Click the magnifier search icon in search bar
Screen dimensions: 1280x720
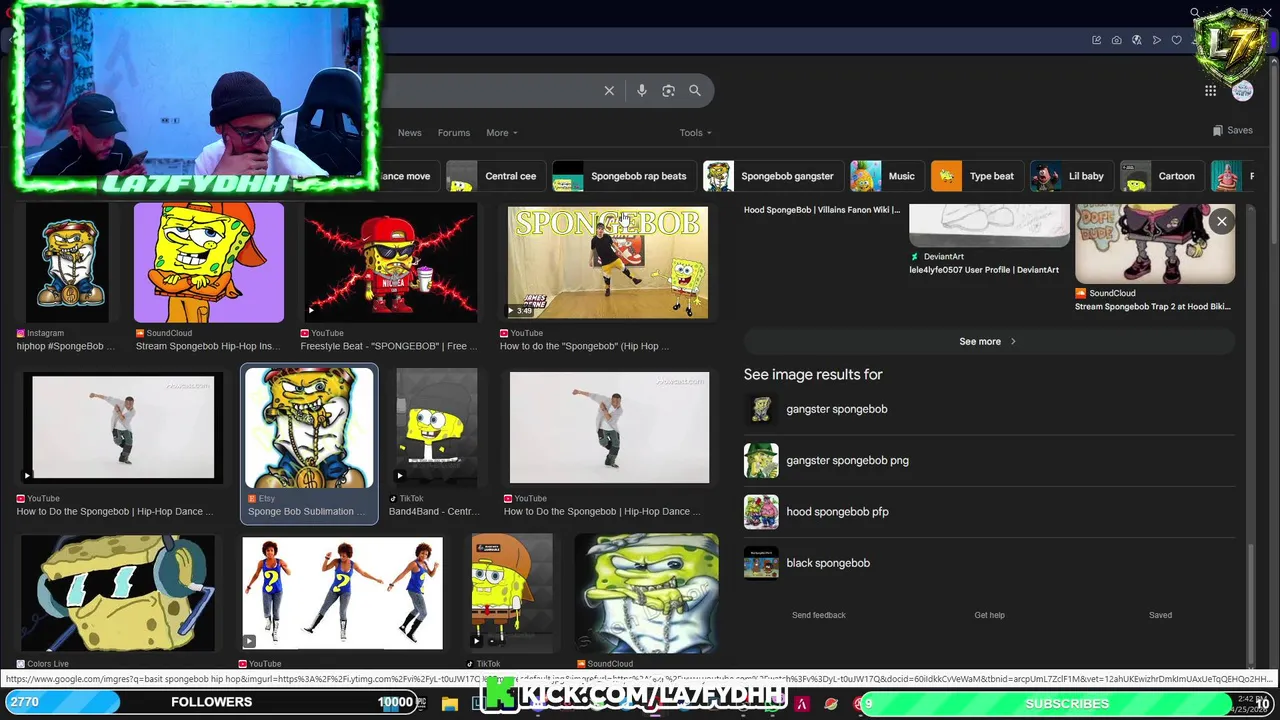pos(695,91)
